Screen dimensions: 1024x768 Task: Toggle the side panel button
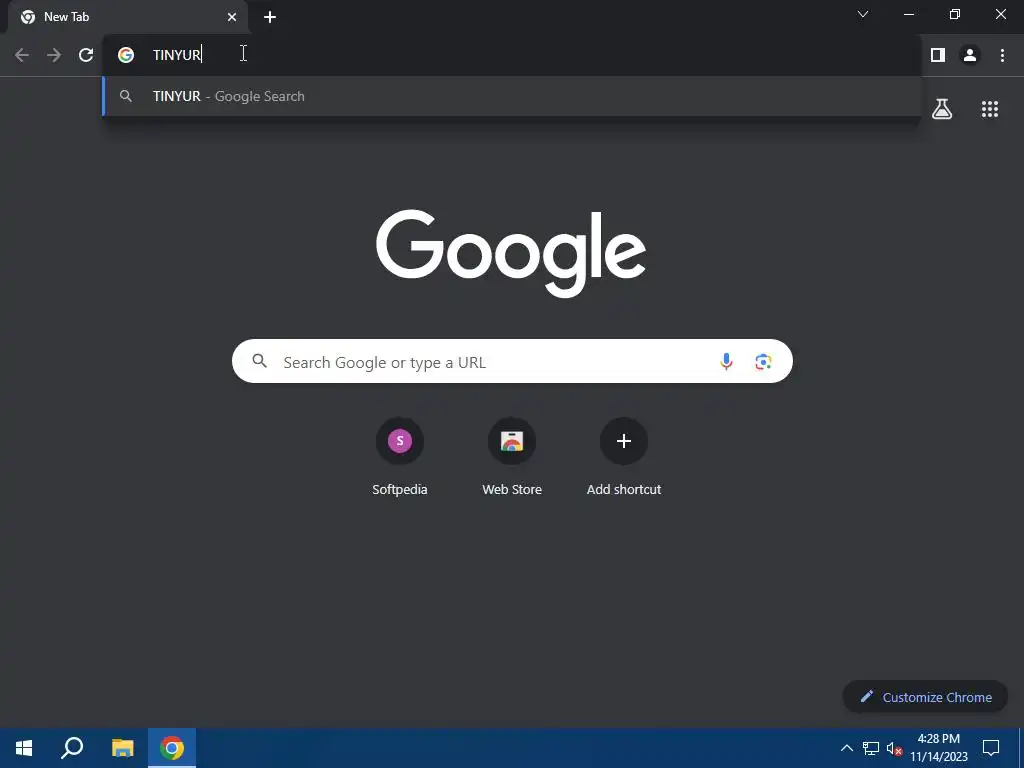(x=938, y=55)
